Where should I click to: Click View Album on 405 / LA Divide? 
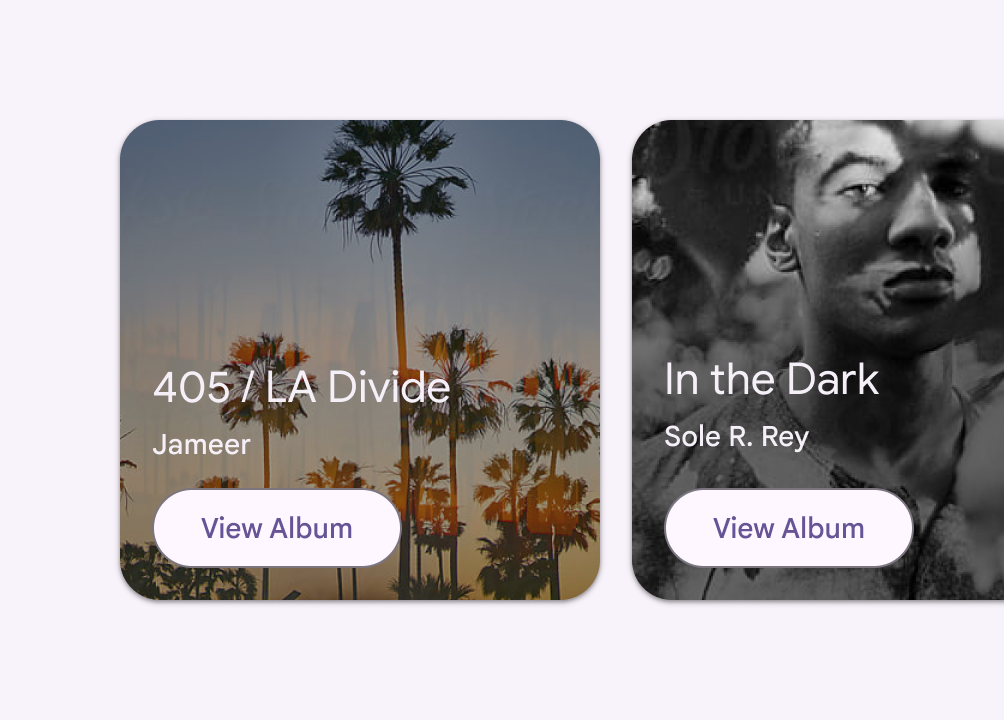pos(277,528)
